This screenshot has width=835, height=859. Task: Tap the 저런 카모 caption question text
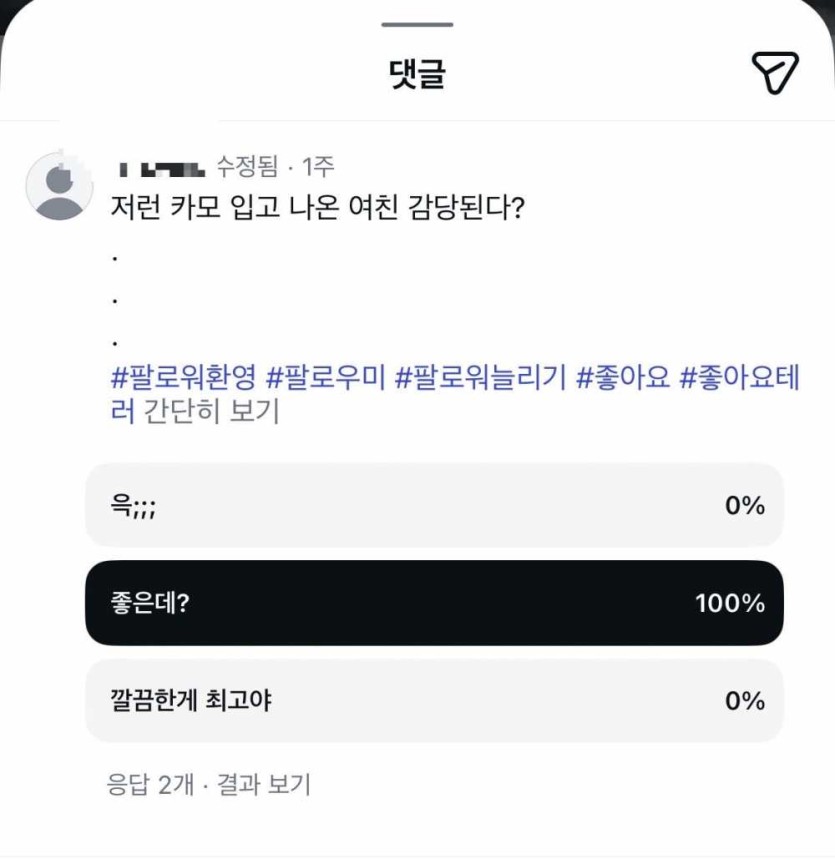pyautogui.click(x=318, y=210)
